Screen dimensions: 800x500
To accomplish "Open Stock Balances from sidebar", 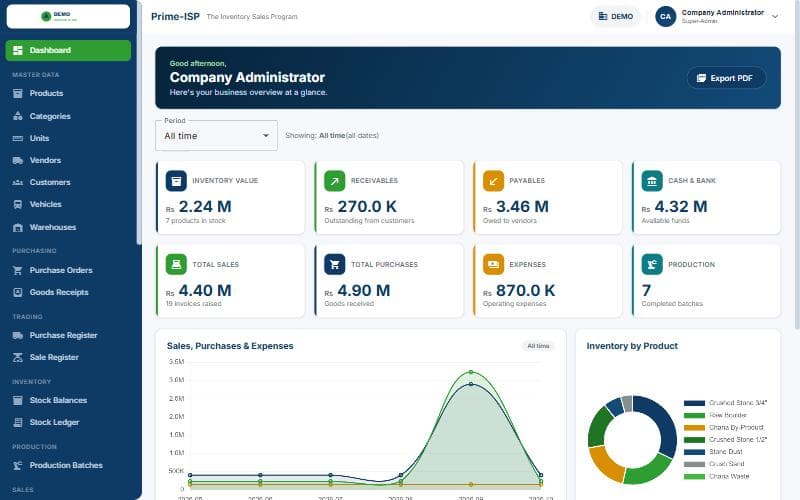I will 68,400.
